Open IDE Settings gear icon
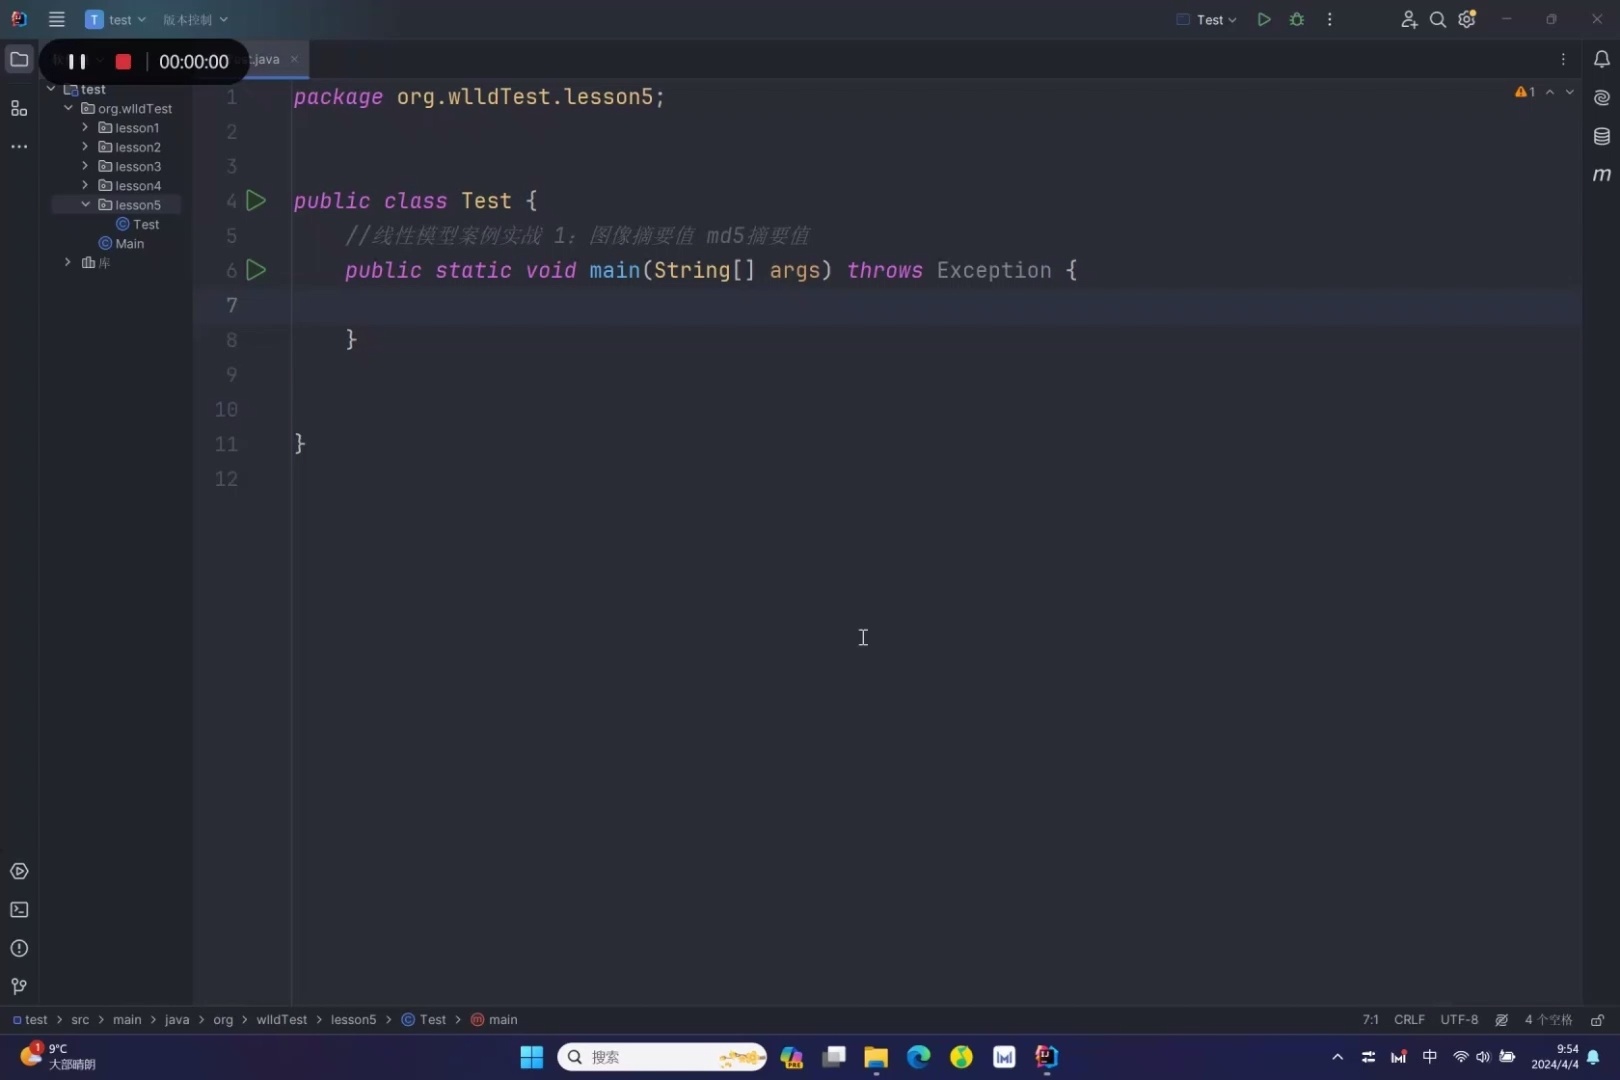 [x=1466, y=19]
